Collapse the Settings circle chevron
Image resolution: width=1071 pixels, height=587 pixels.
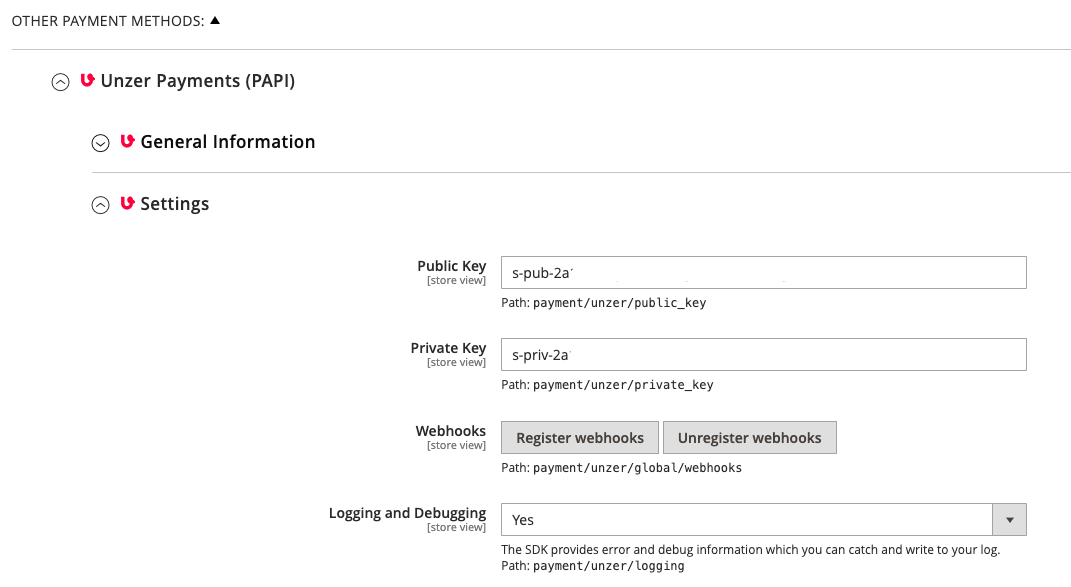pyautogui.click(x=100, y=205)
